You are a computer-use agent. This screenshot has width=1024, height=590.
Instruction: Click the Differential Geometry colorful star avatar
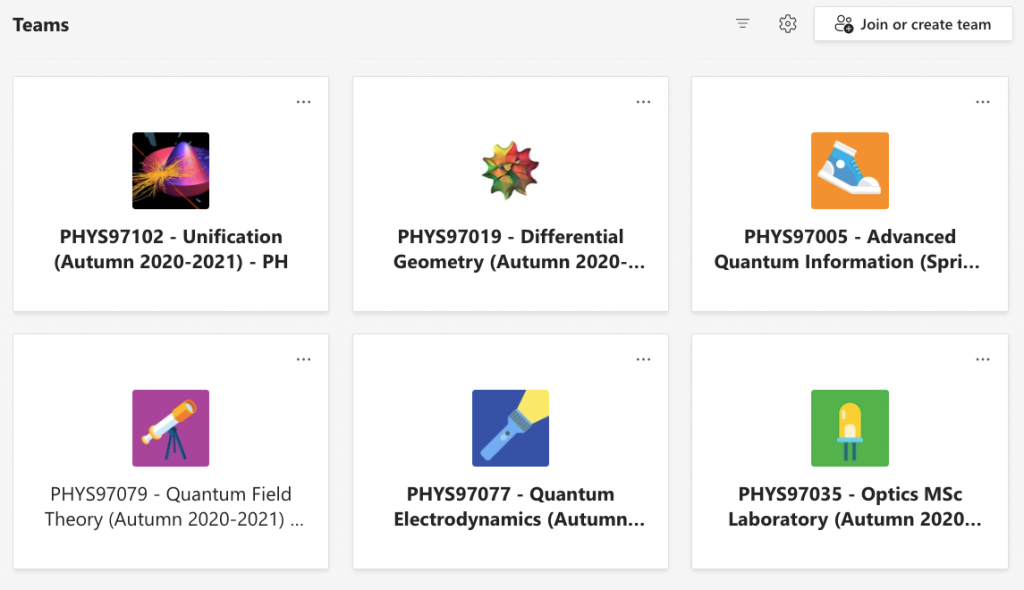[x=510, y=171]
